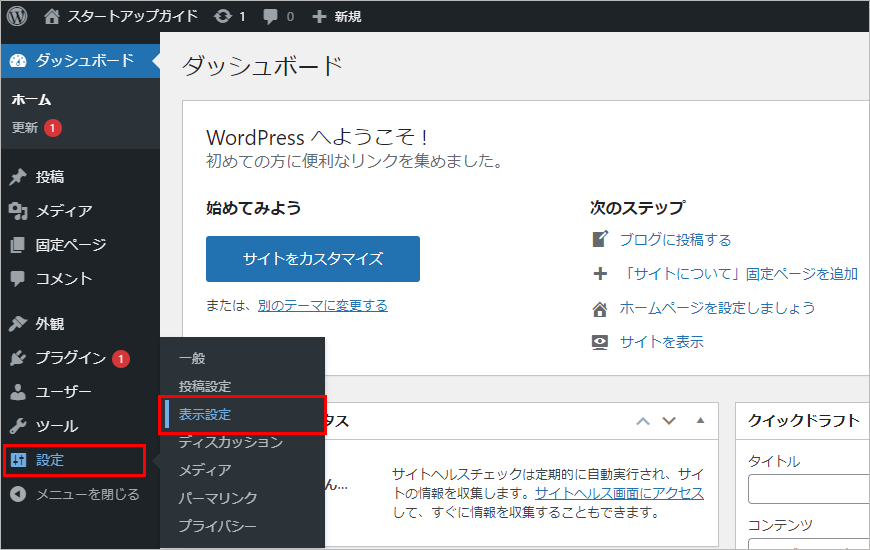
Task: Open 更新 in the sidebar submenu
Action: (x=25, y=128)
